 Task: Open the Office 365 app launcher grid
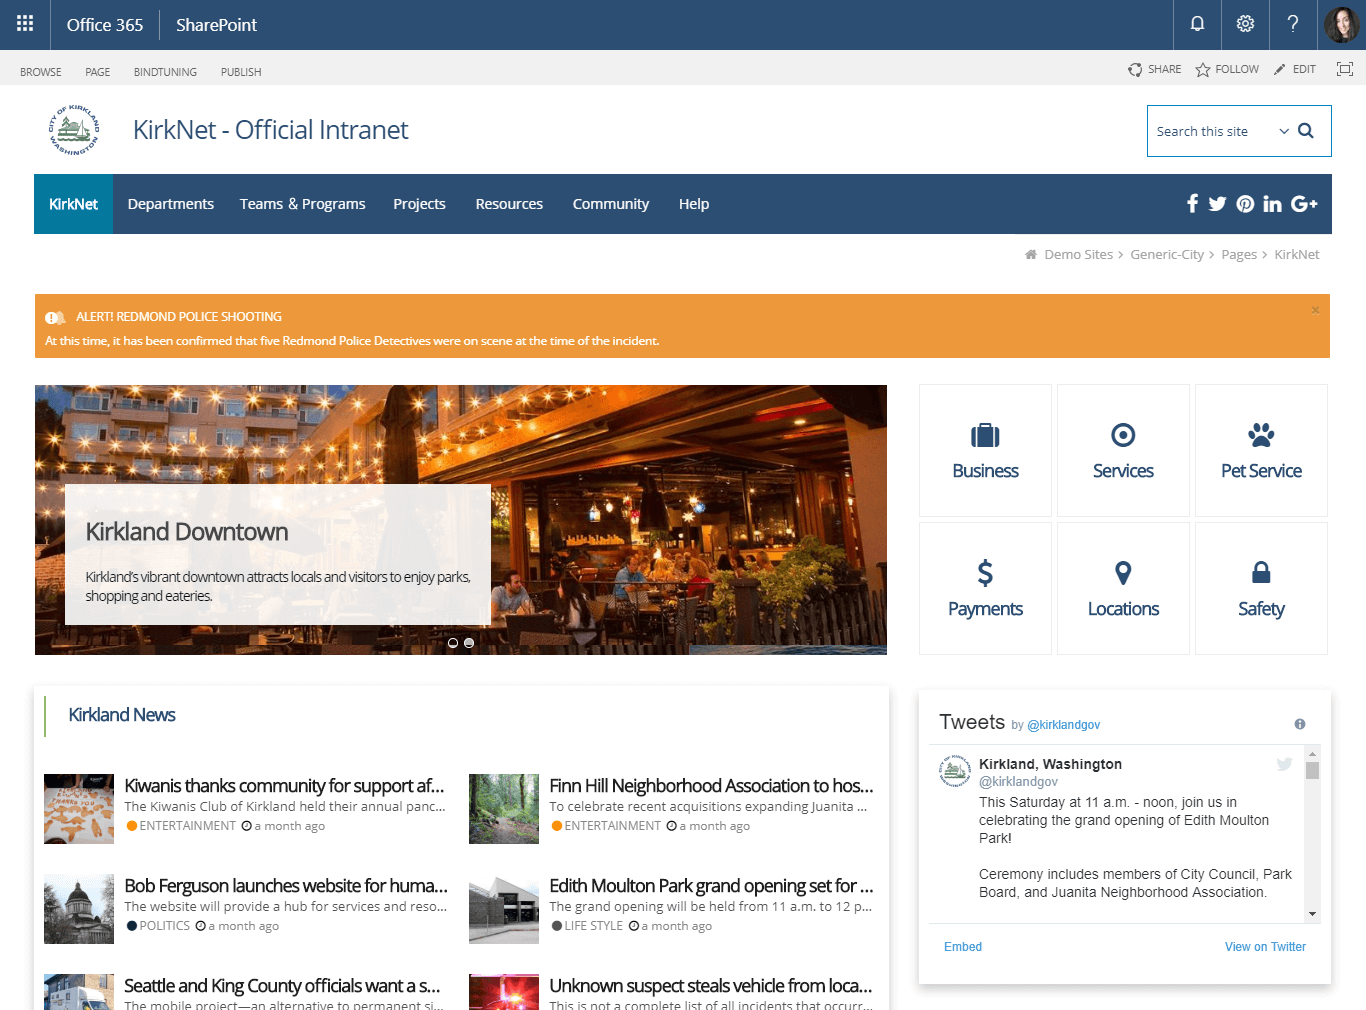pos(25,24)
